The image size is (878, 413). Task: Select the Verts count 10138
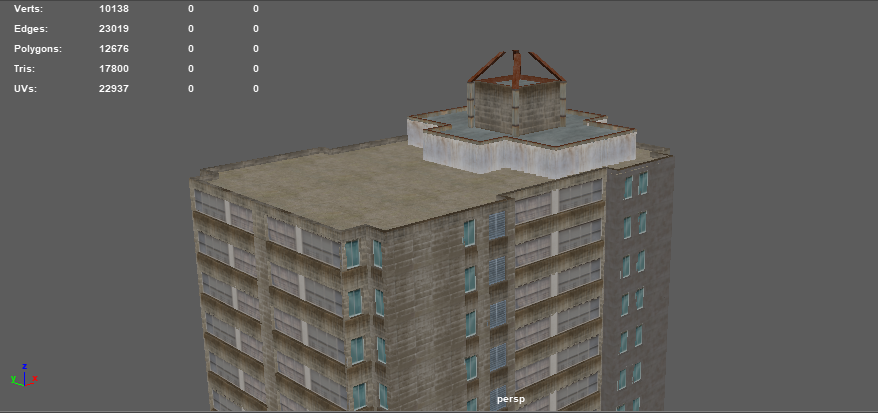(x=114, y=9)
